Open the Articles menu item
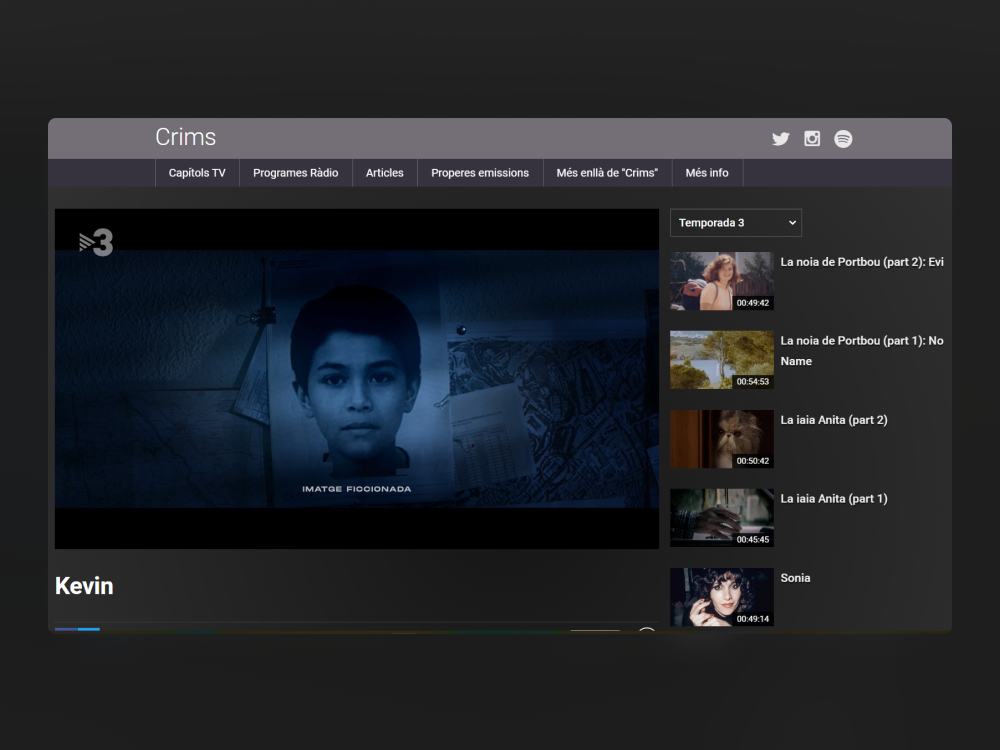This screenshot has height=750, width=1000. click(x=384, y=173)
